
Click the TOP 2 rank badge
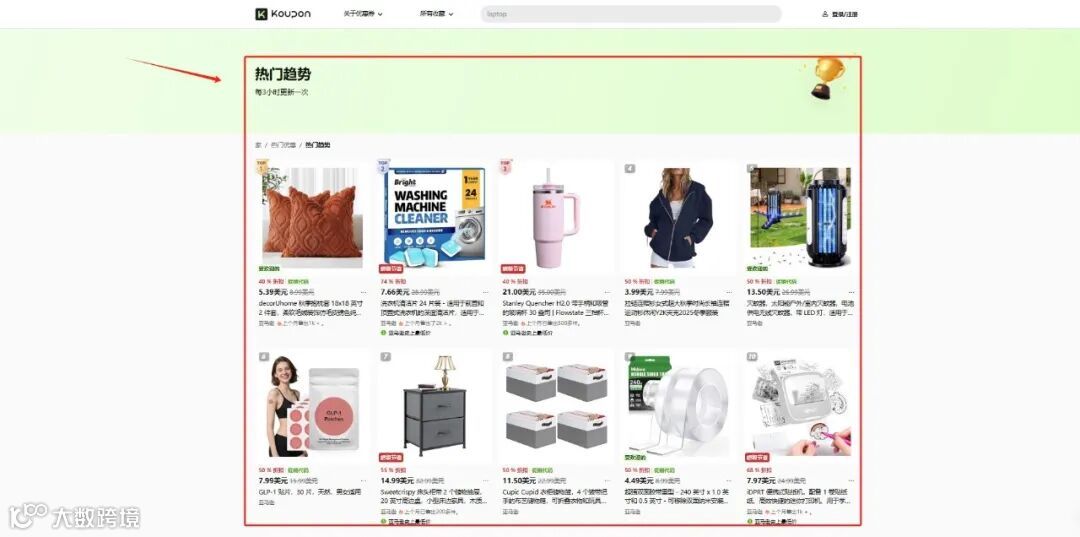pos(384,166)
